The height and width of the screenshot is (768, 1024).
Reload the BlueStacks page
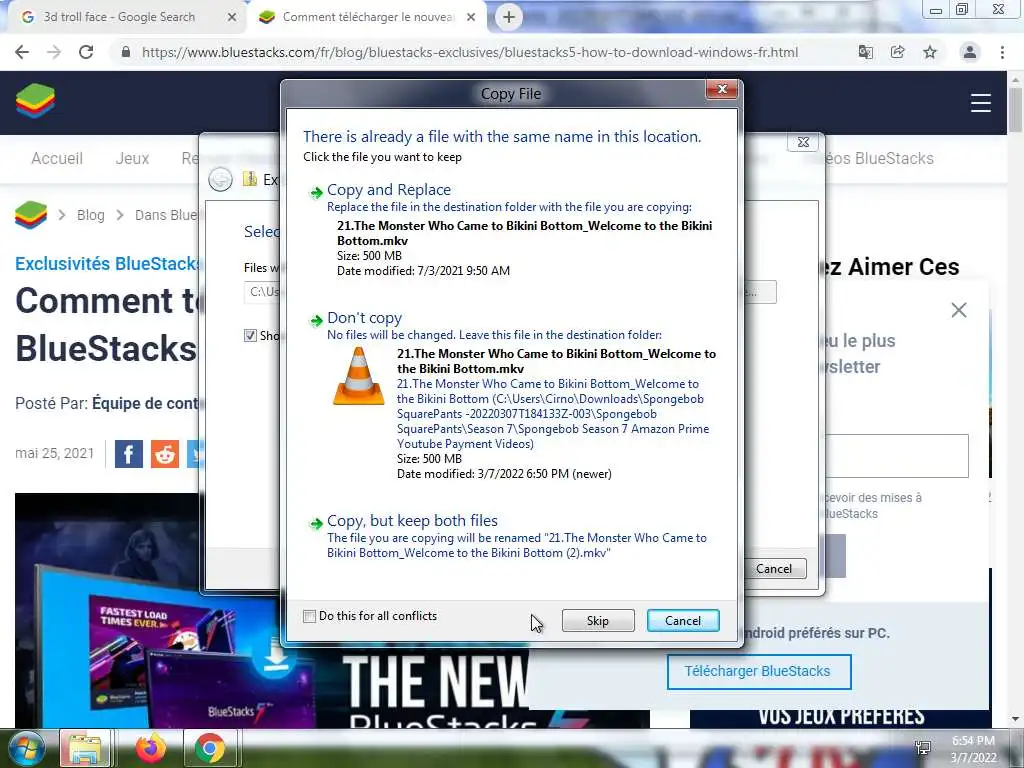point(86,52)
